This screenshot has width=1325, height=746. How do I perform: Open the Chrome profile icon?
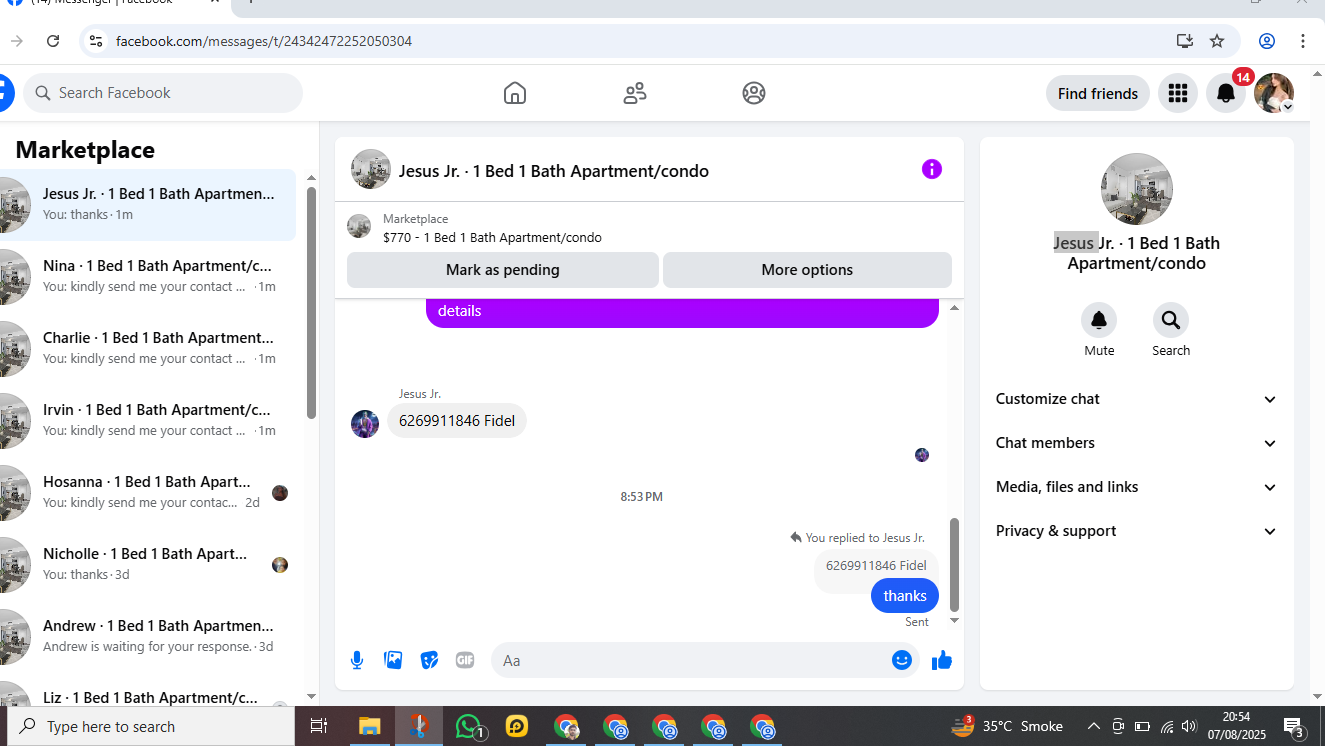[x=1267, y=41]
